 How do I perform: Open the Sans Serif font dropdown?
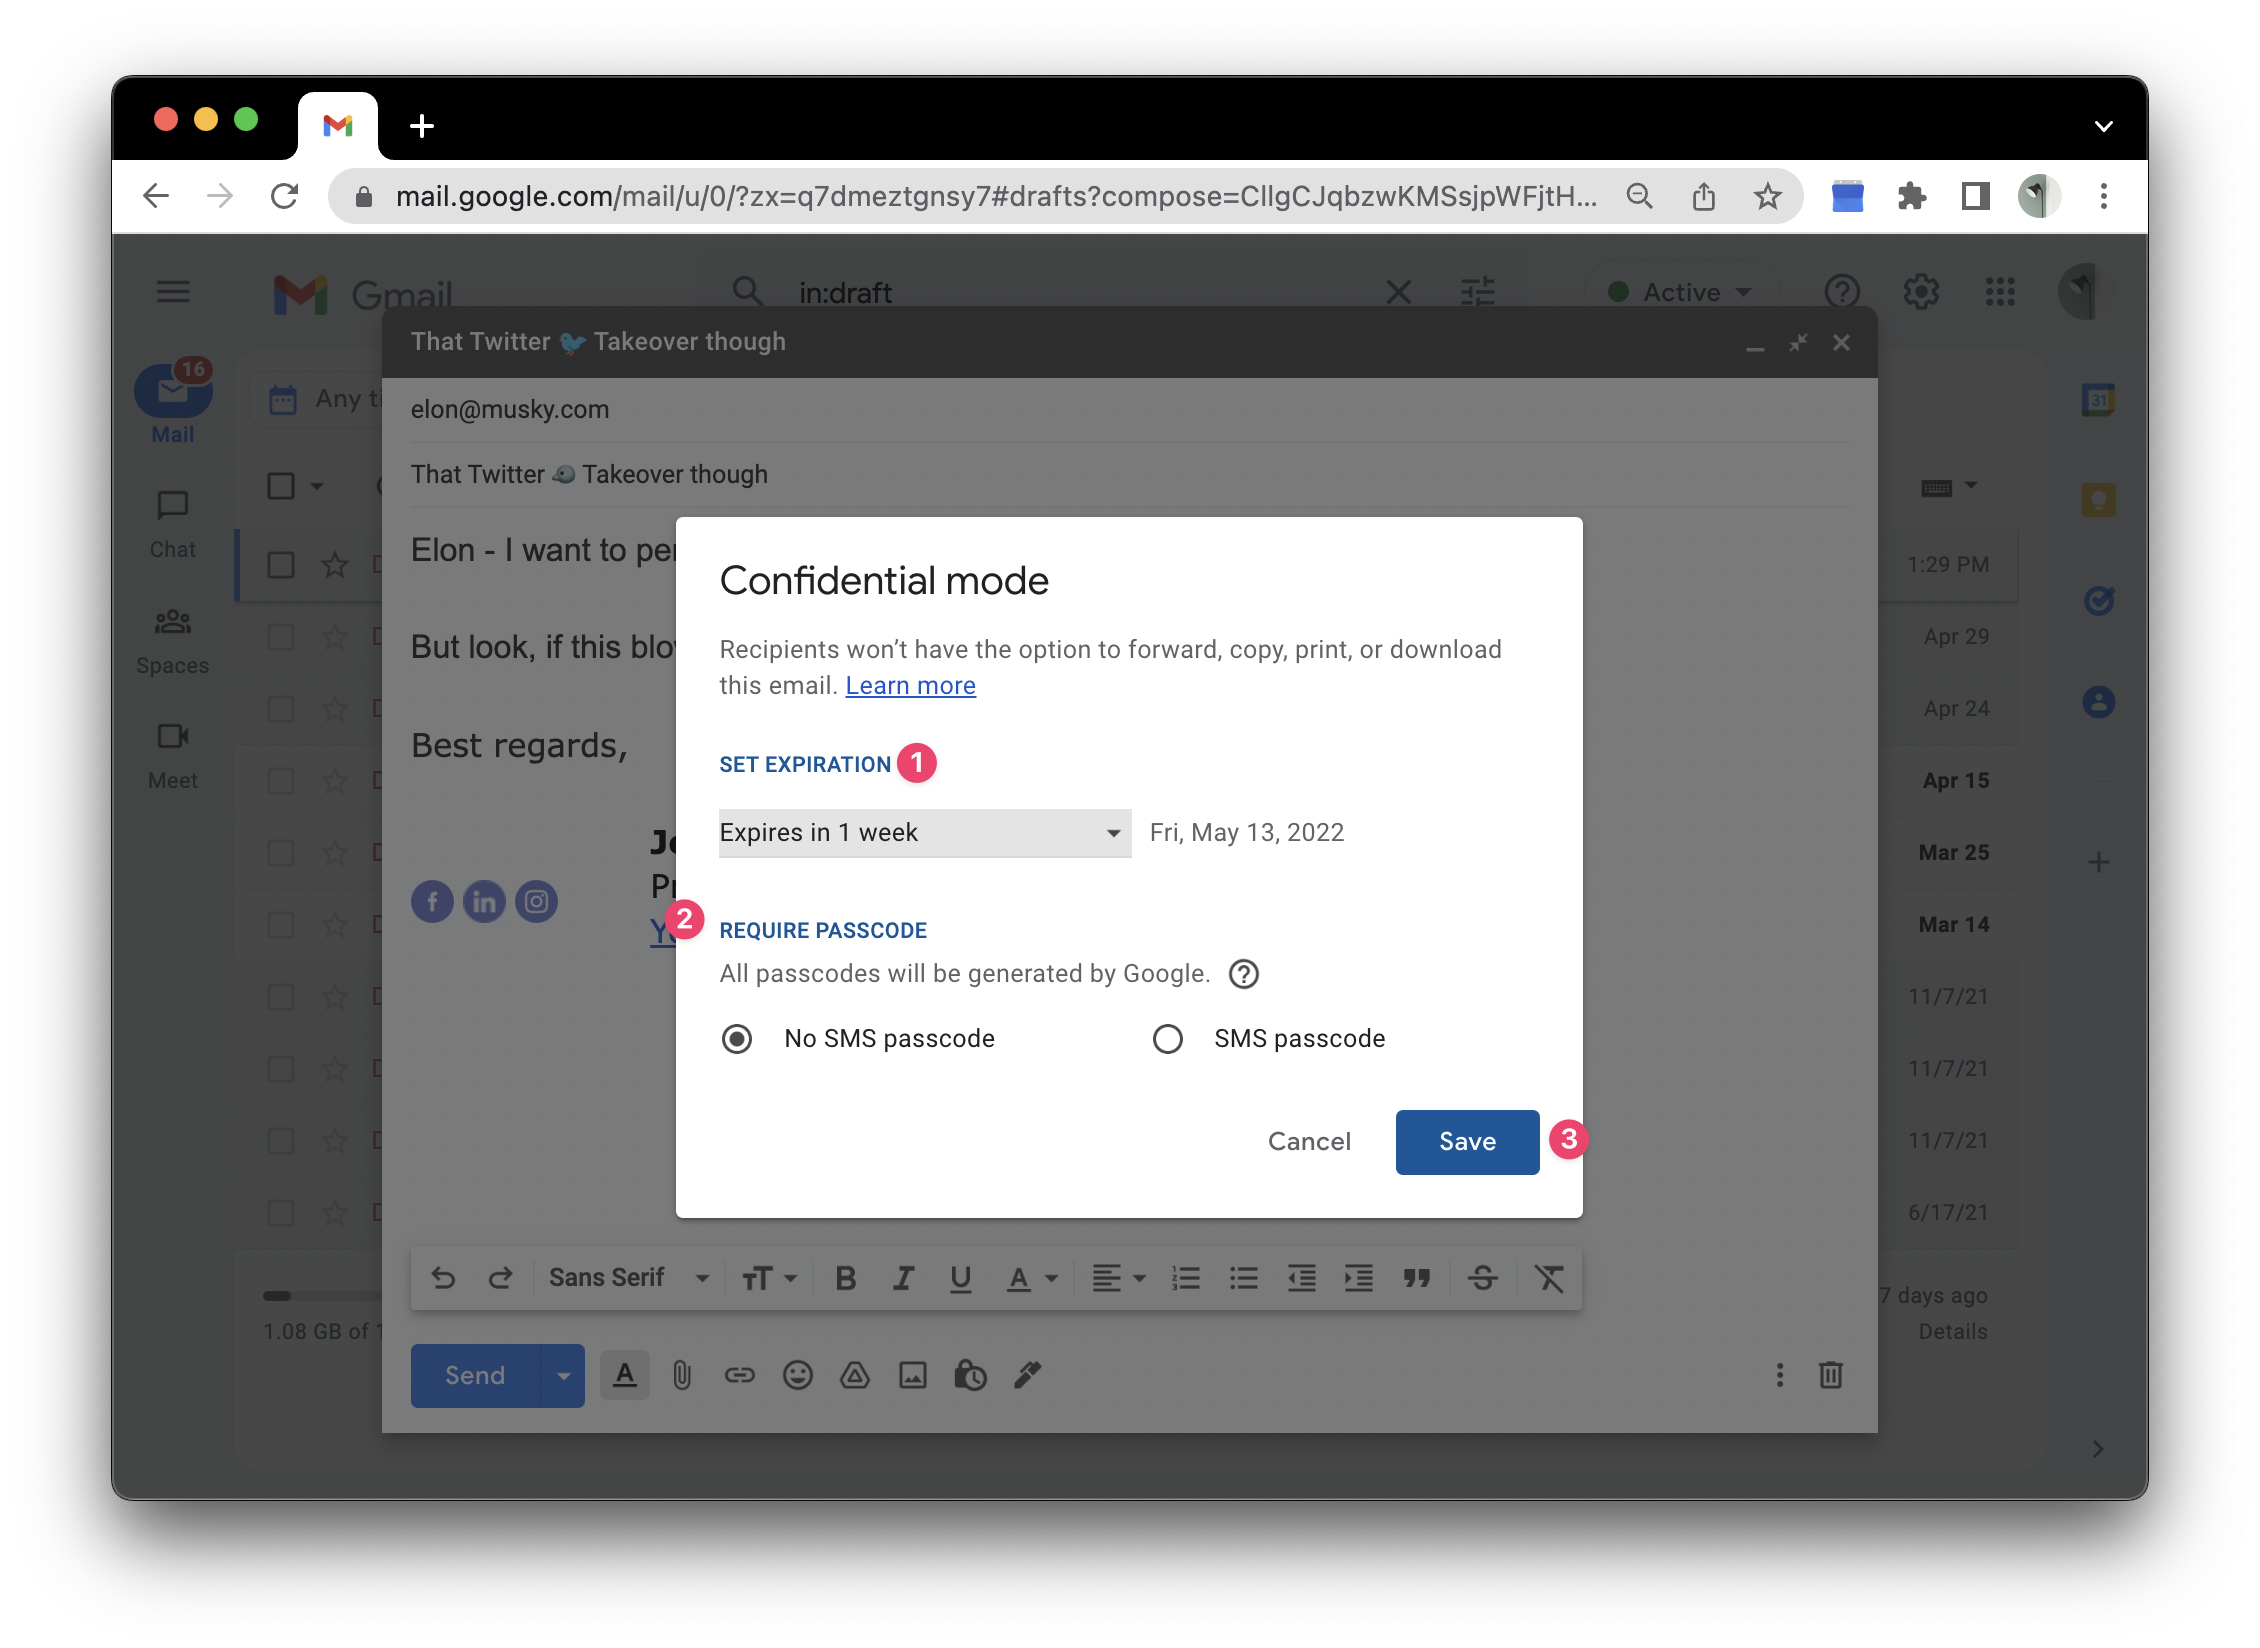click(x=630, y=1278)
